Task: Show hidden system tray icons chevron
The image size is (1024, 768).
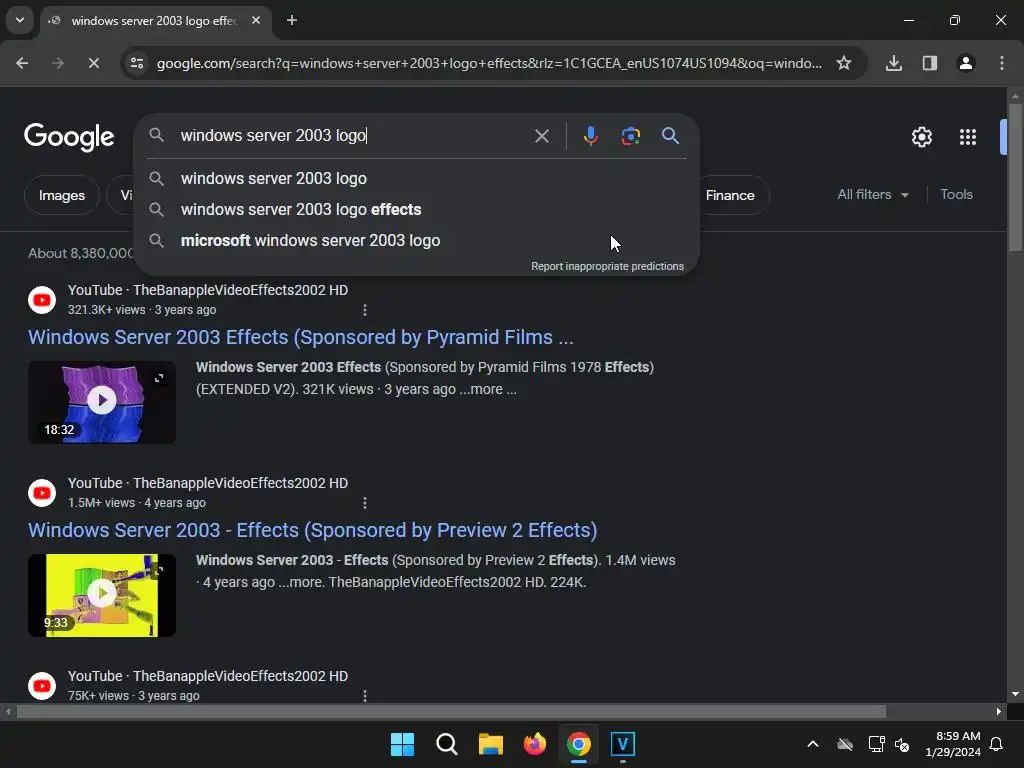Action: click(812, 744)
